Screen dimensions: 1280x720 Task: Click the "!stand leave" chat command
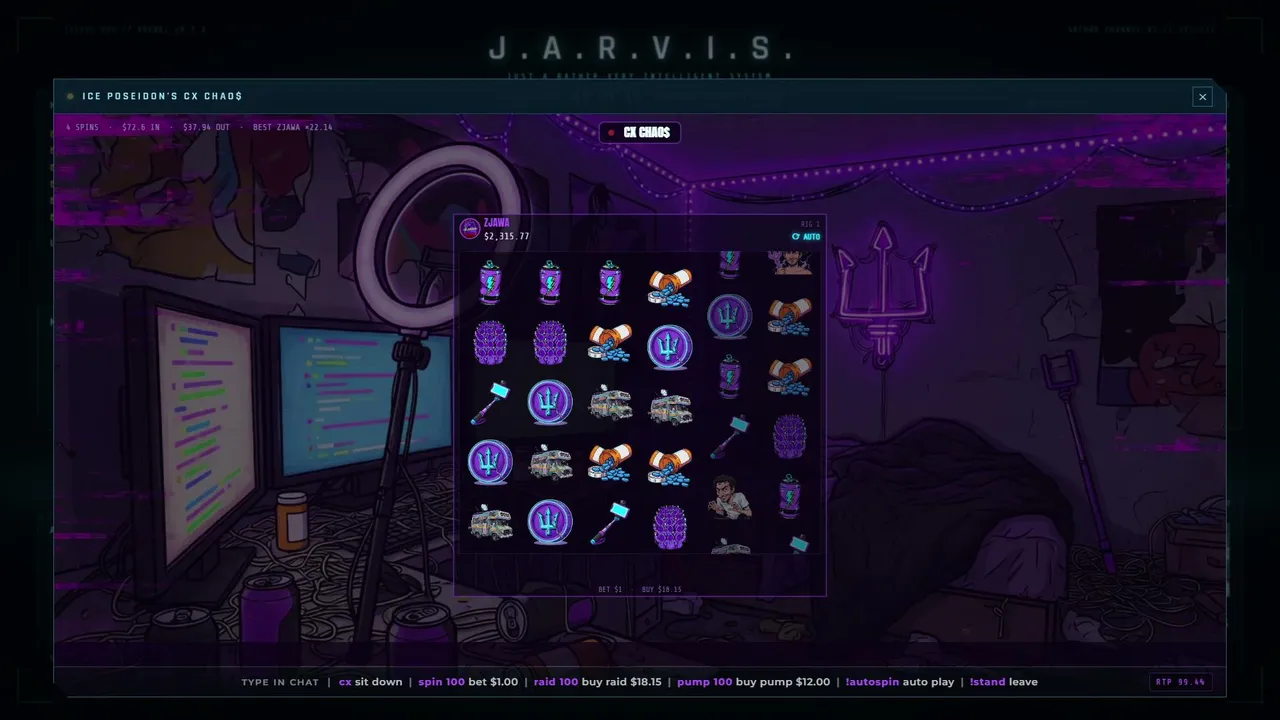[x=1003, y=682]
